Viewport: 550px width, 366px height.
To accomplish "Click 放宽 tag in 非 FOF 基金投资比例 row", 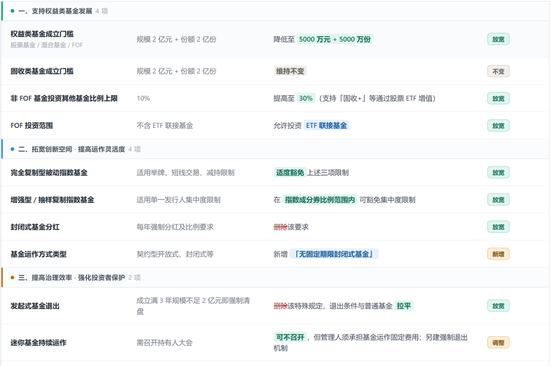I will tap(498, 98).
